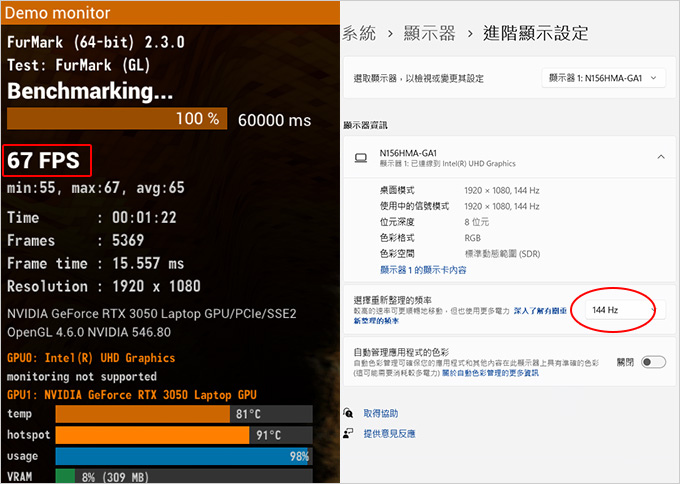Click the Time value 00:01:22

click(x=144, y=217)
